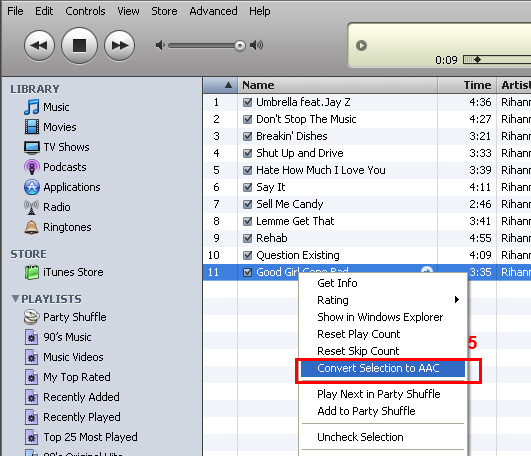Select the Ringtones bell icon
This screenshot has width=531, height=456.
[x=31, y=227]
